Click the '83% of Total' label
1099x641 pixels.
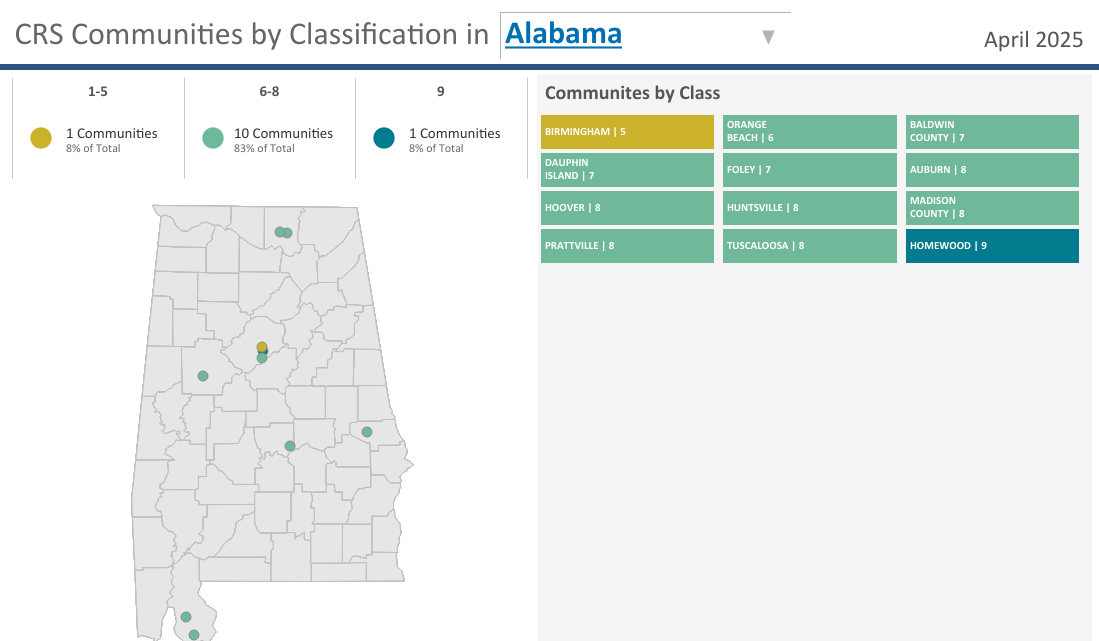264,149
